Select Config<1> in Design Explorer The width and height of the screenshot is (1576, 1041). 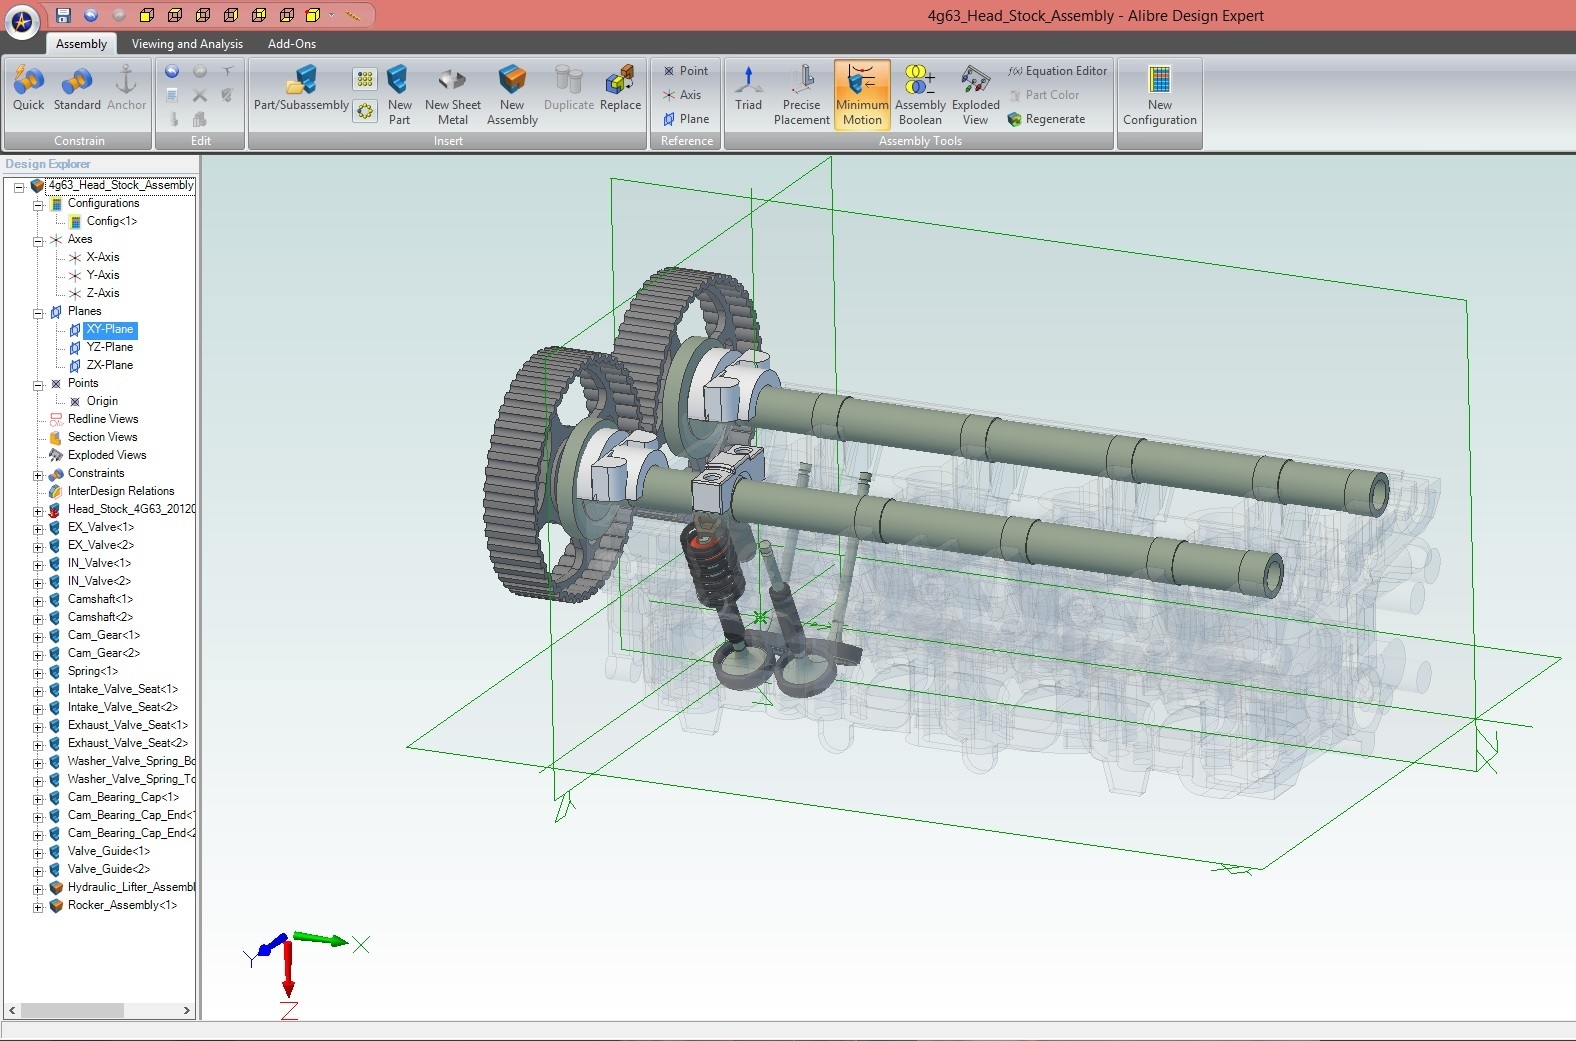111,221
